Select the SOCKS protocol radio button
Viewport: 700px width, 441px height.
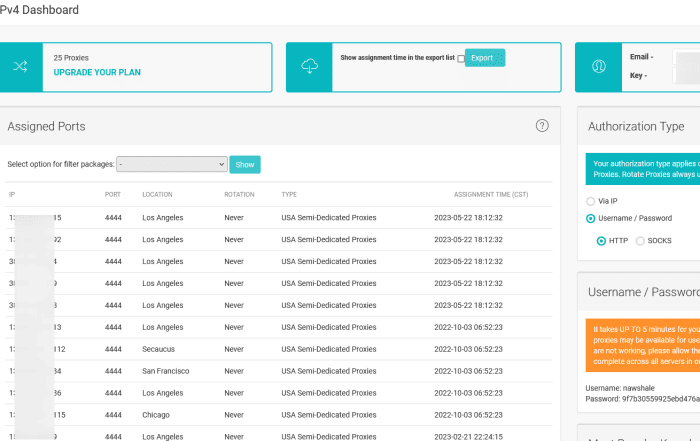(640, 240)
